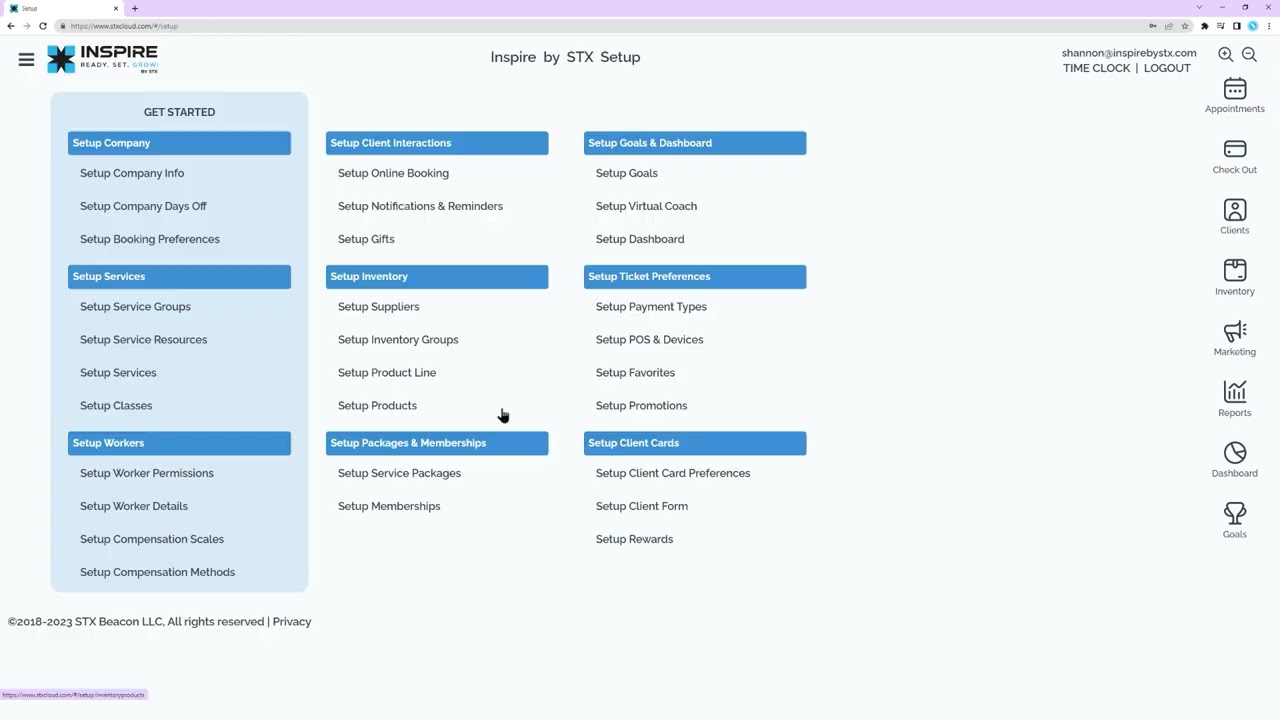Open Setup Goals link
This screenshot has width=1280, height=720.
626,173
